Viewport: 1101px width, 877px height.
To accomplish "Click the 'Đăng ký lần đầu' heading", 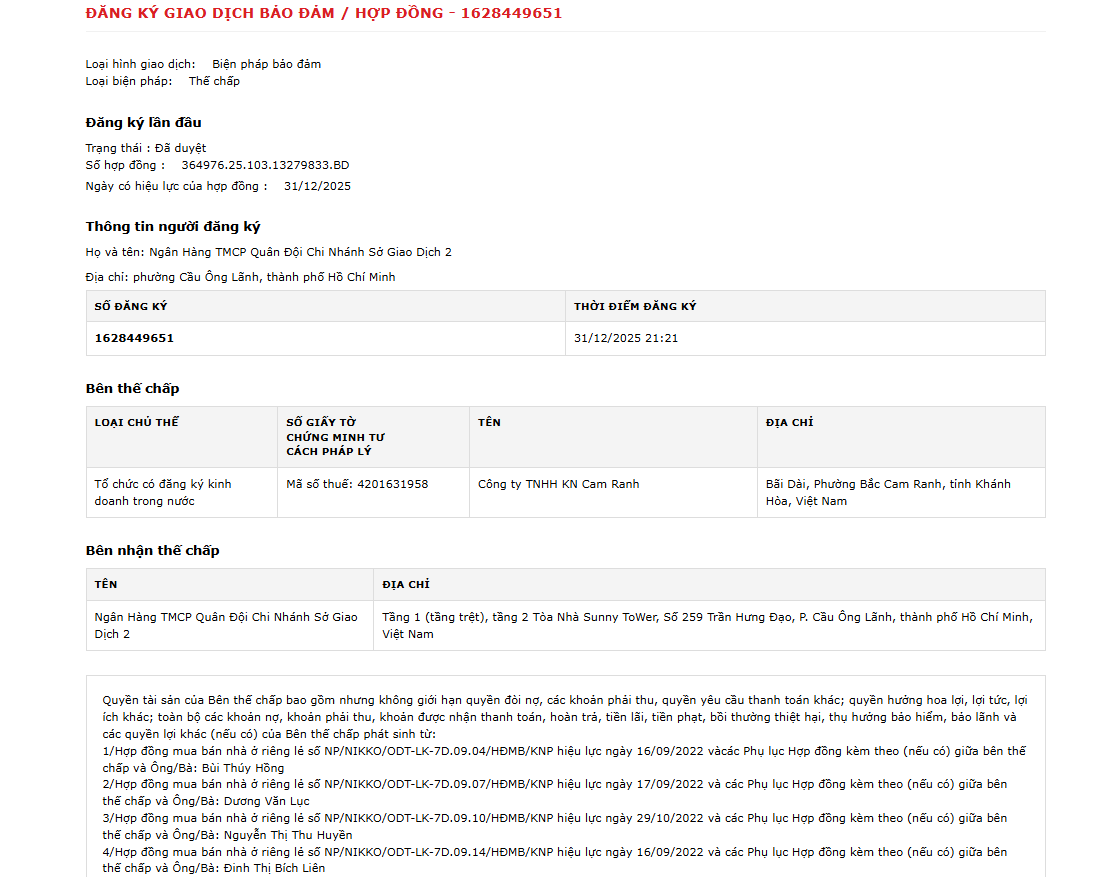I will click(x=143, y=122).
